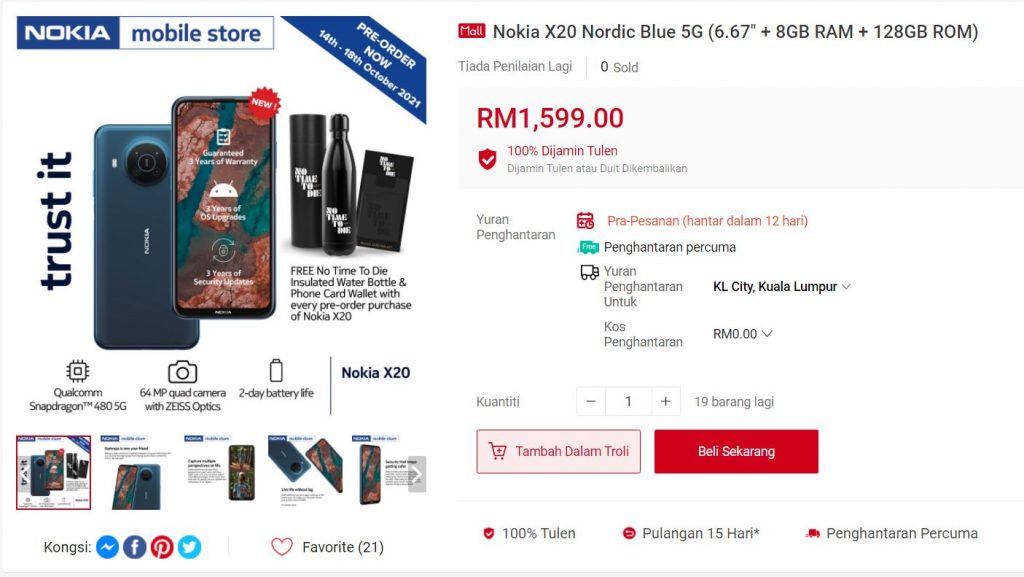1024x577 pixels.
Task: Share product on Facebook
Action: (135, 547)
